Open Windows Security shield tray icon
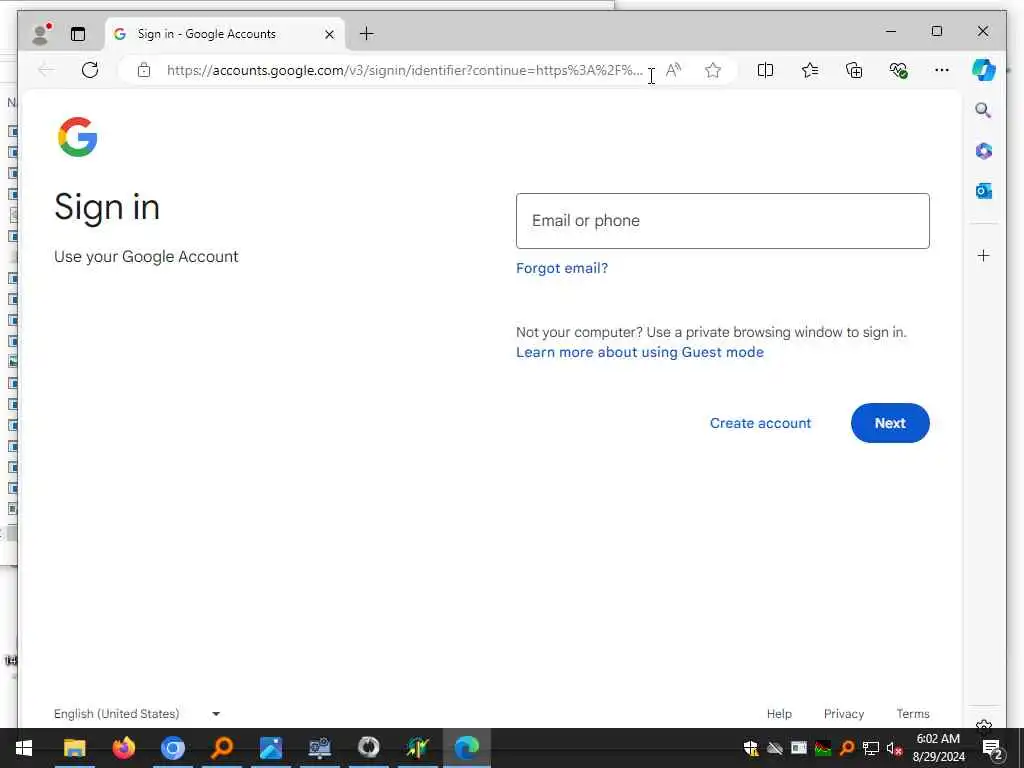The image size is (1024, 768). [751, 748]
